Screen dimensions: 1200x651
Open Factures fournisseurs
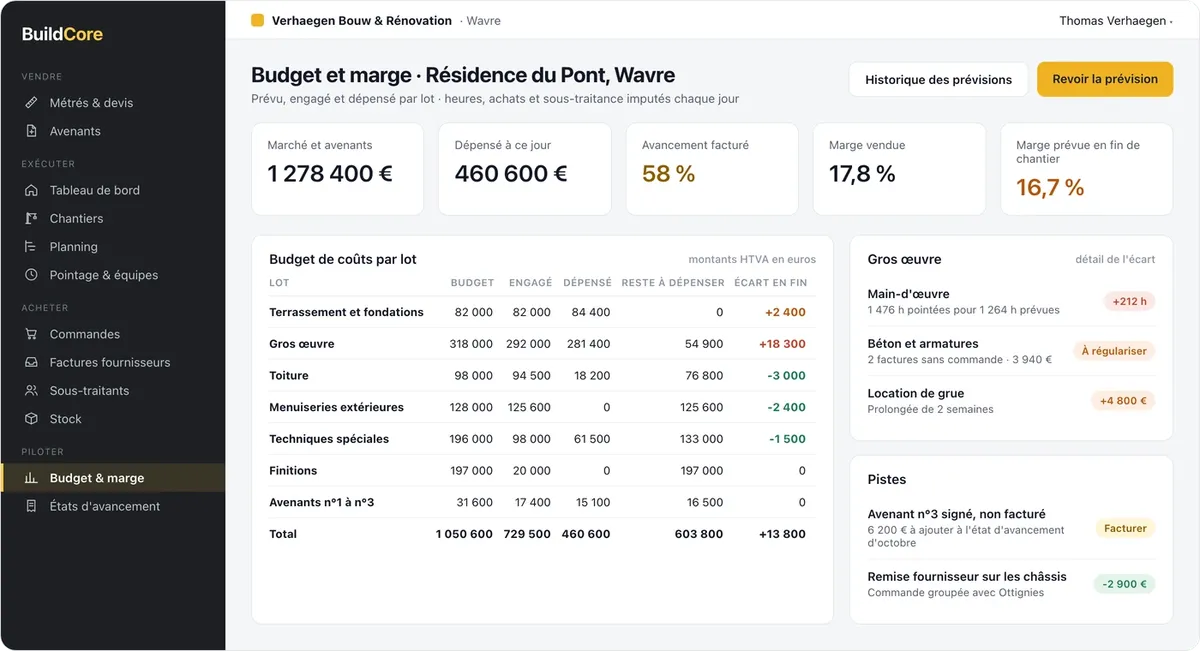[x=113, y=362]
